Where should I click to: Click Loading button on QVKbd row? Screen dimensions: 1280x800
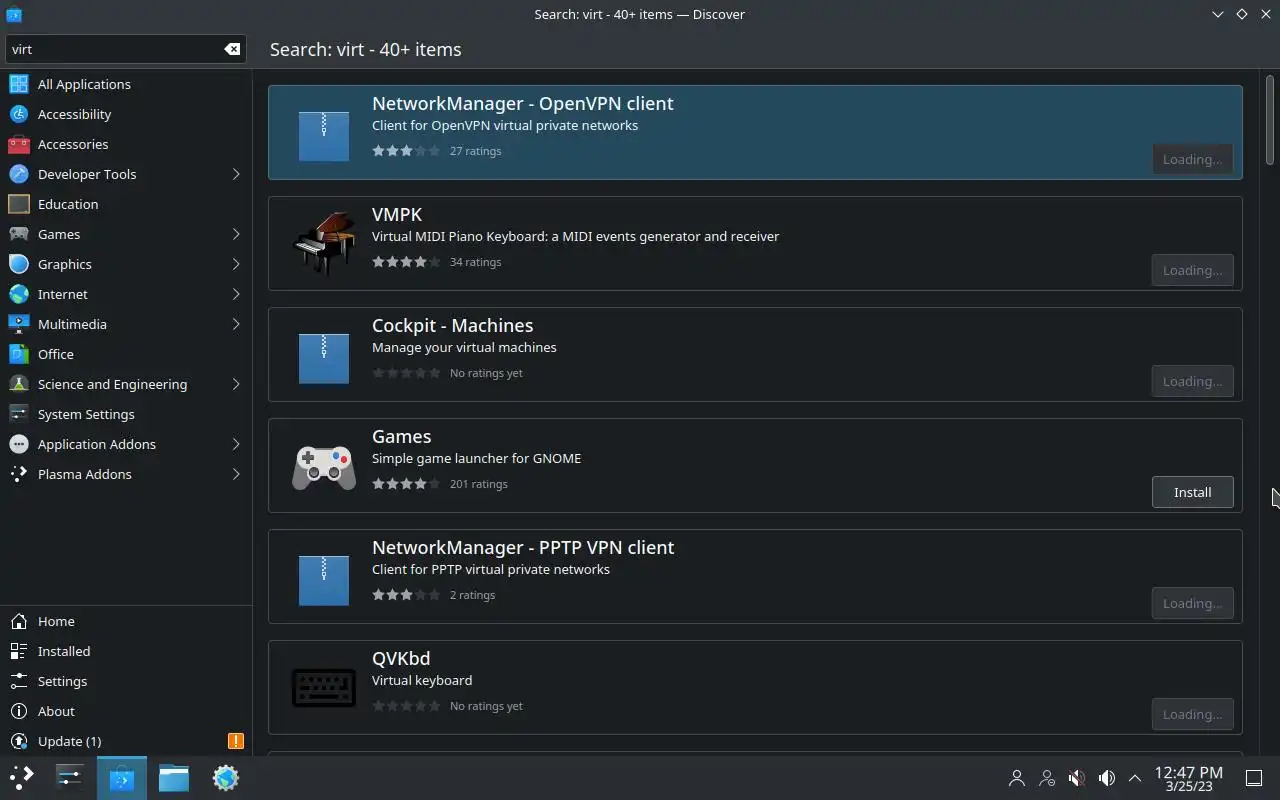tap(1192, 714)
